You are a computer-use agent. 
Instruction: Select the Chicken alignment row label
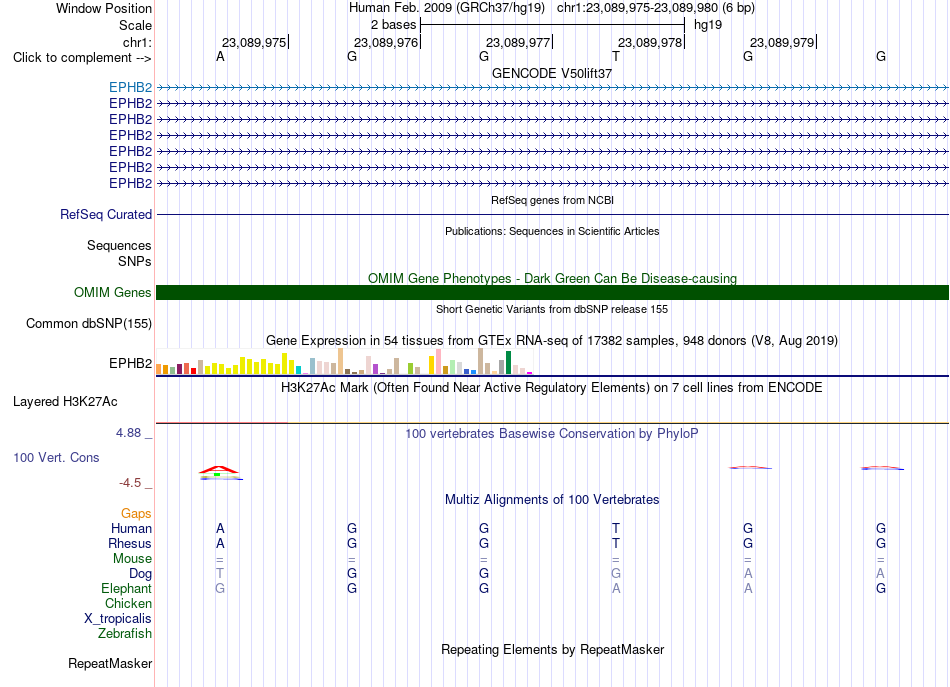[128, 603]
